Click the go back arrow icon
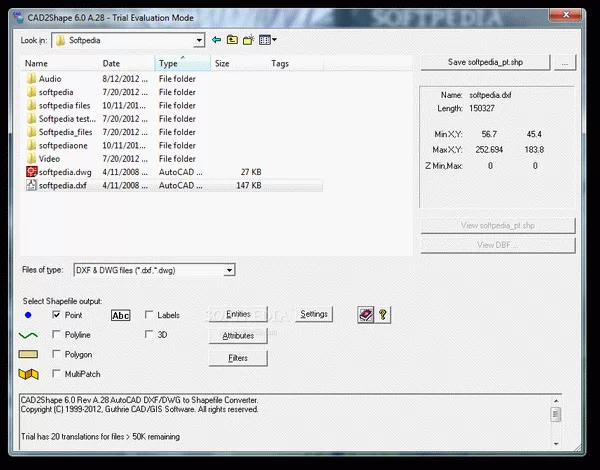The height and width of the screenshot is (470, 600). coord(216,40)
